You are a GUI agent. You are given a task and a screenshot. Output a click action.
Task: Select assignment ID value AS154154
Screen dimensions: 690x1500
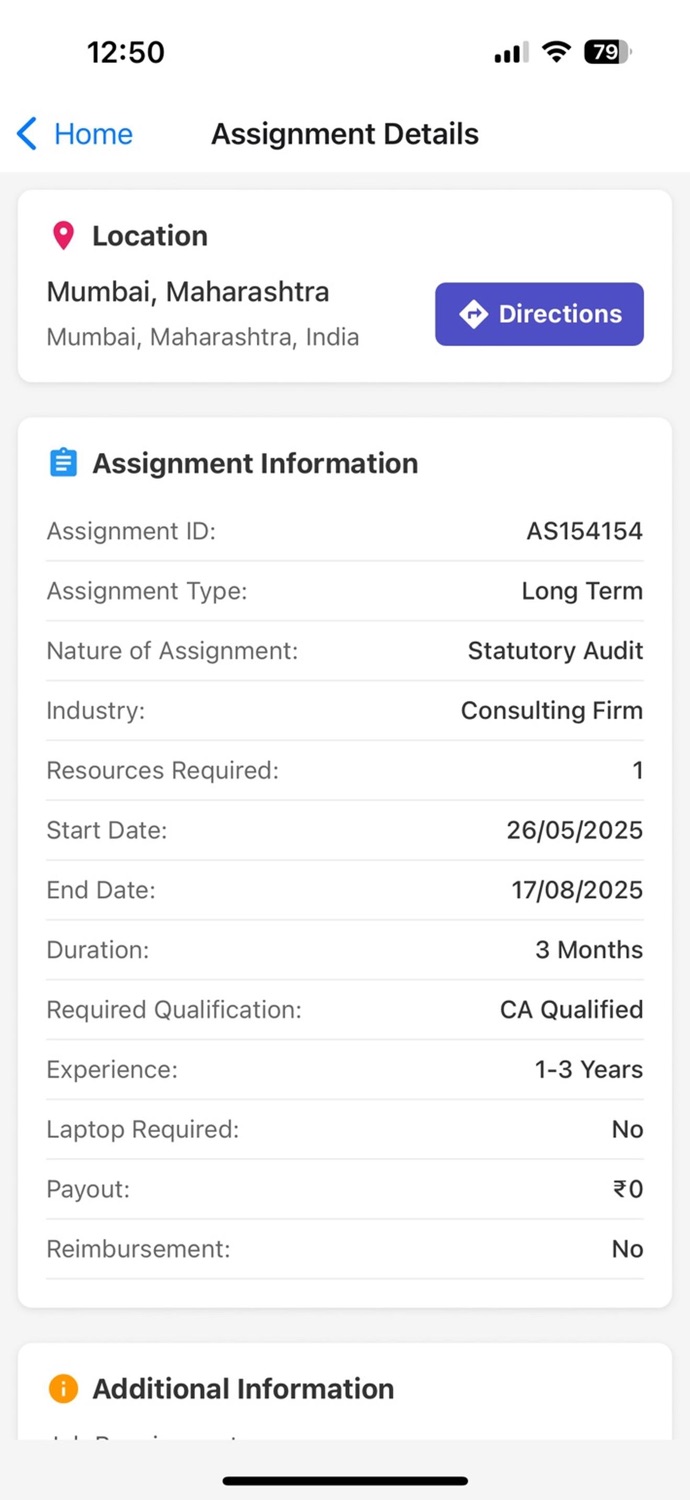[585, 531]
